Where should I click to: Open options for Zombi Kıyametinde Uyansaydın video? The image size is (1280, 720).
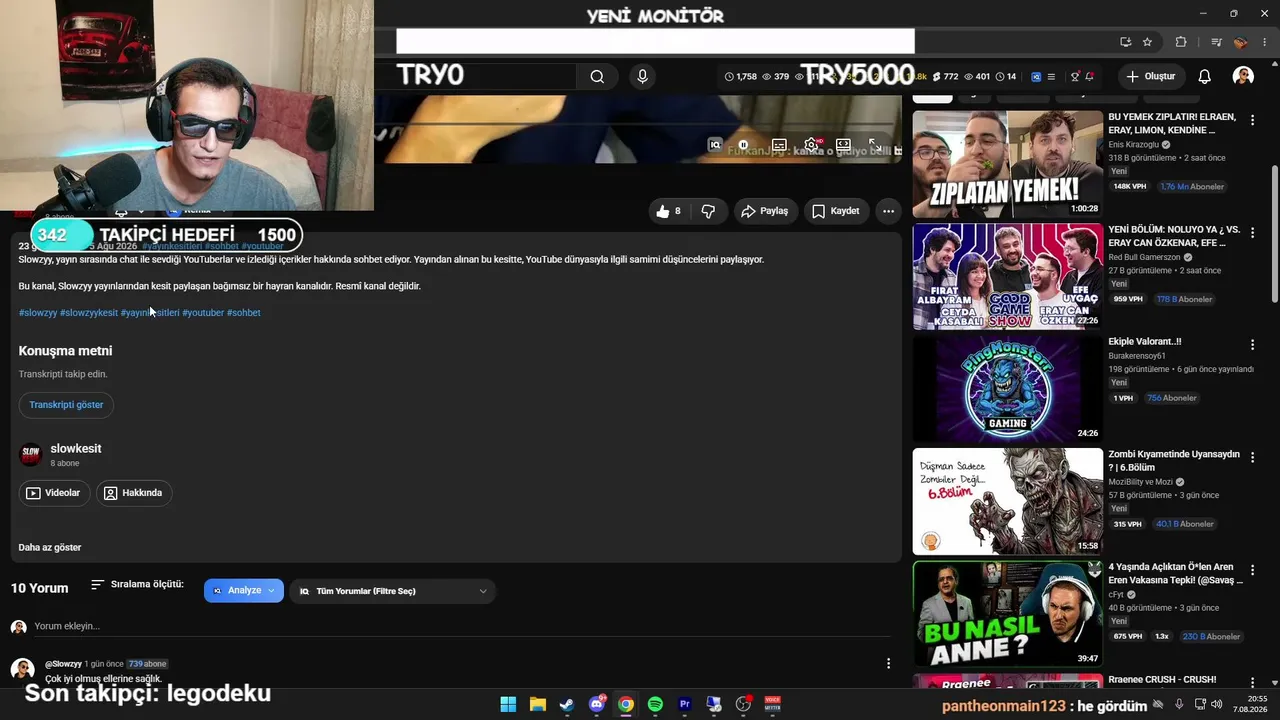[1252, 457]
